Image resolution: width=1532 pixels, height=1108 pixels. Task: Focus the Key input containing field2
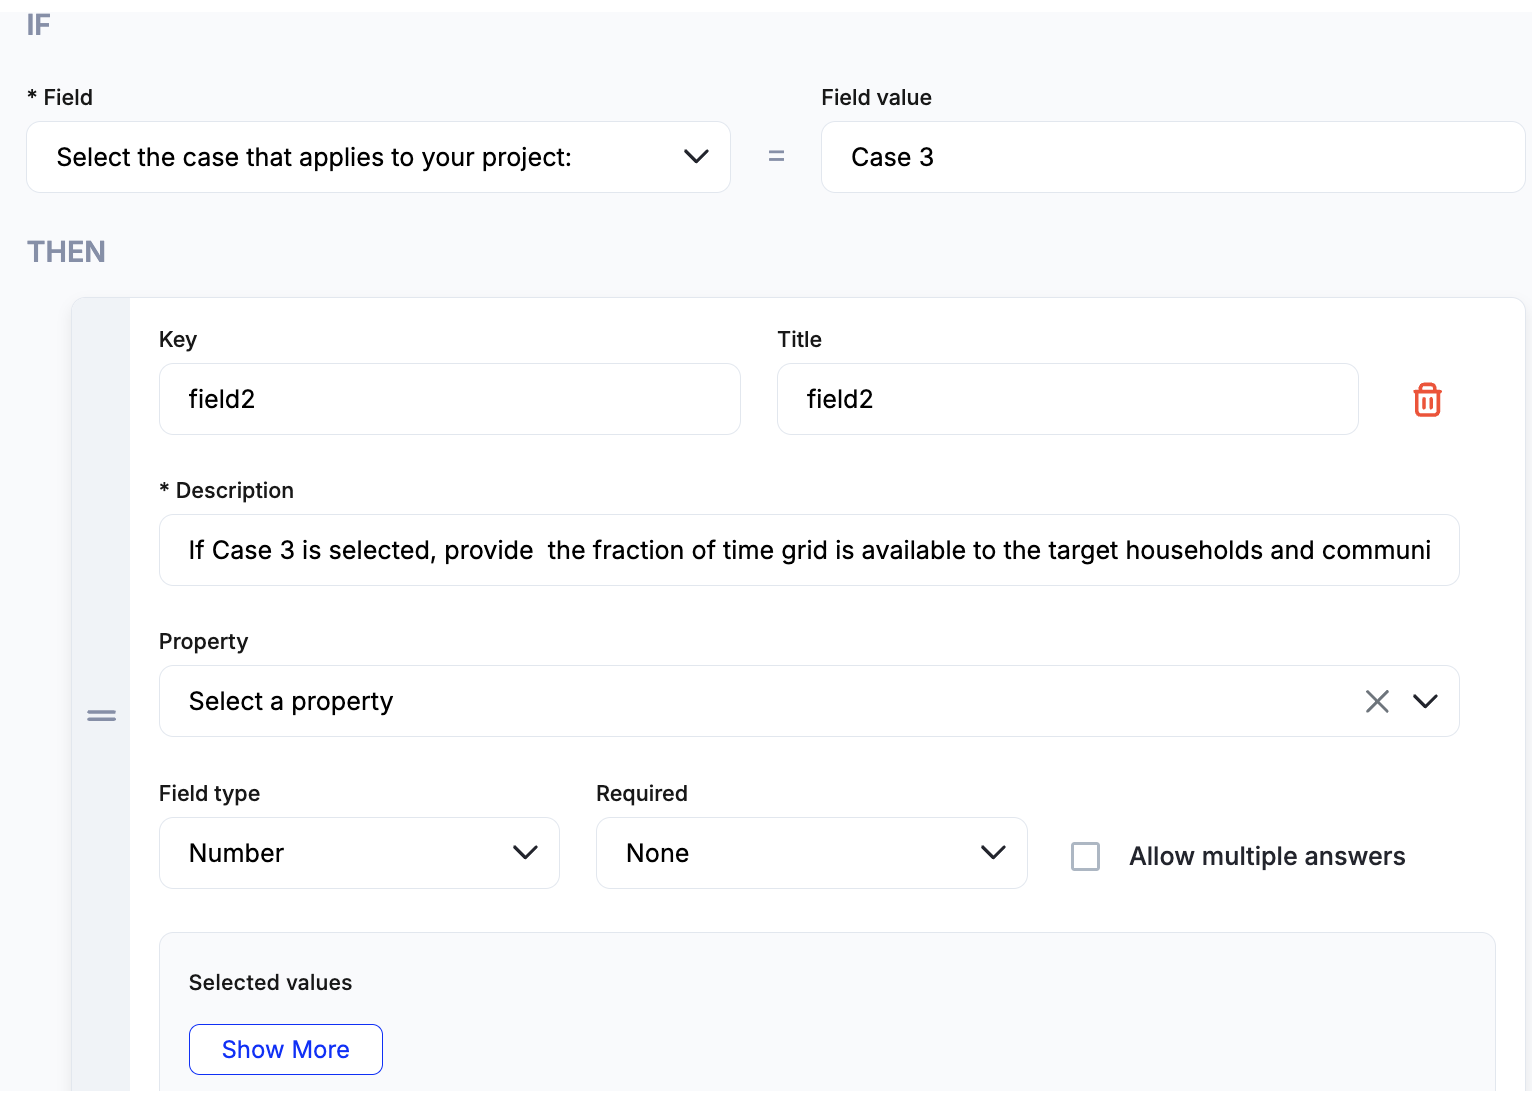(x=449, y=399)
